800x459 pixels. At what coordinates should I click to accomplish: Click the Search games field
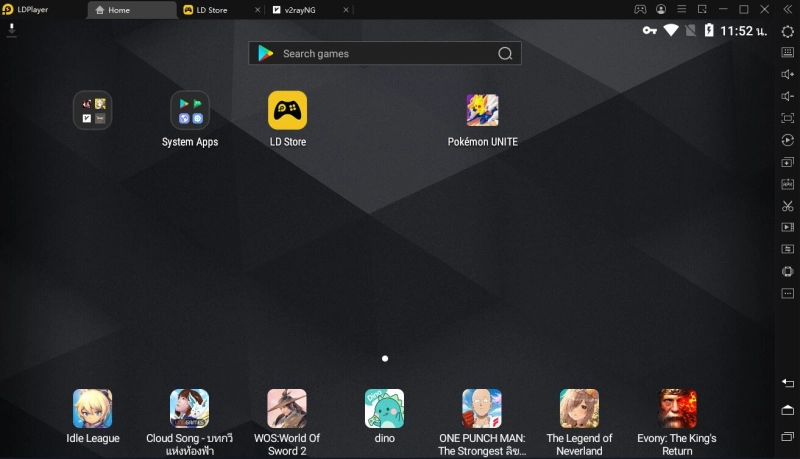click(385, 53)
